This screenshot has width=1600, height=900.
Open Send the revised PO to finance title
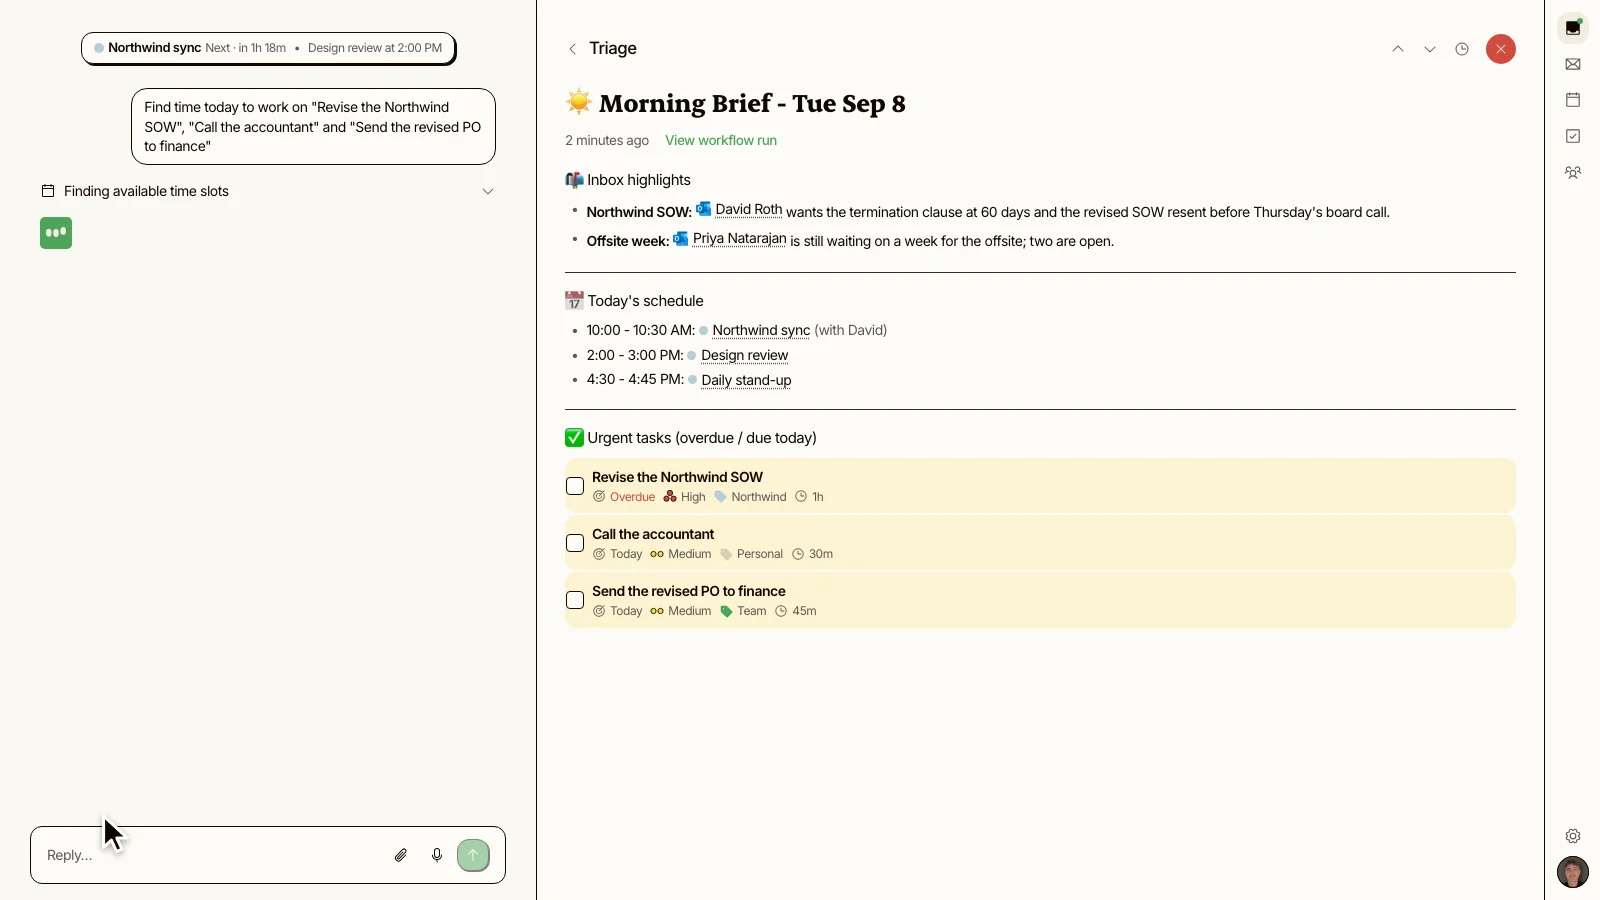[x=689, y=591]
